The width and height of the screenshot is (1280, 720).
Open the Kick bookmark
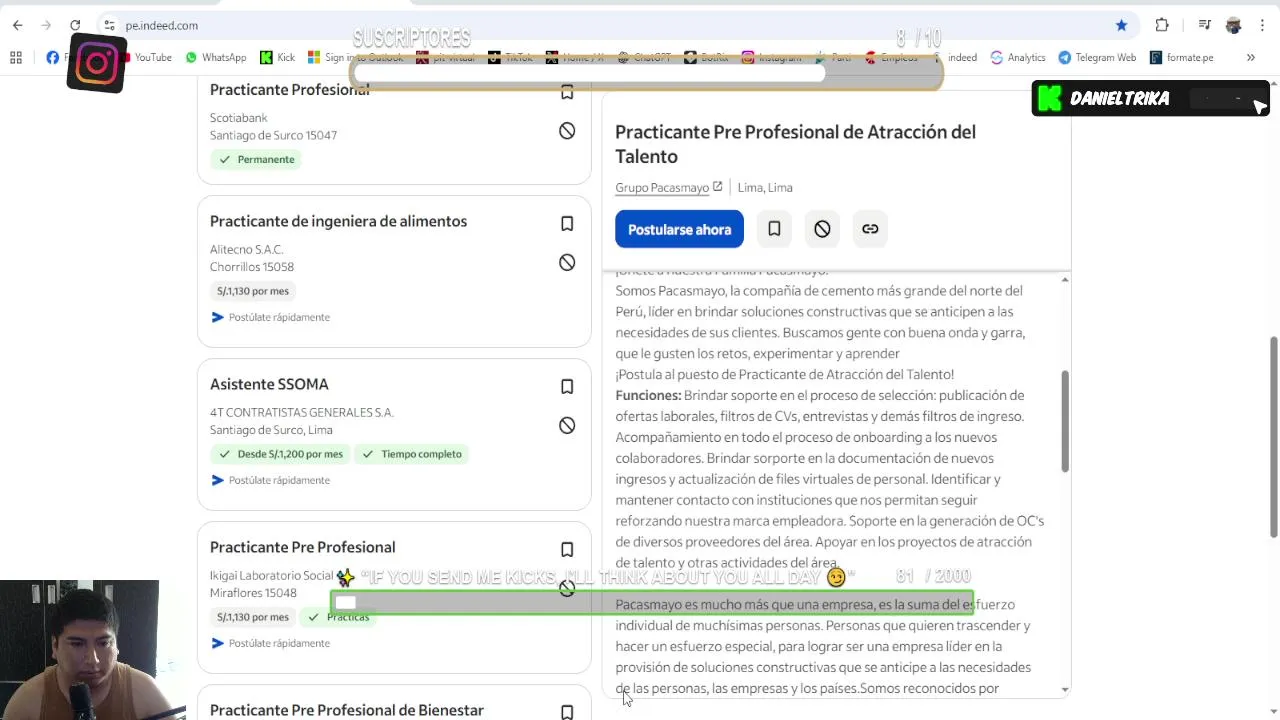click(277, 58)
